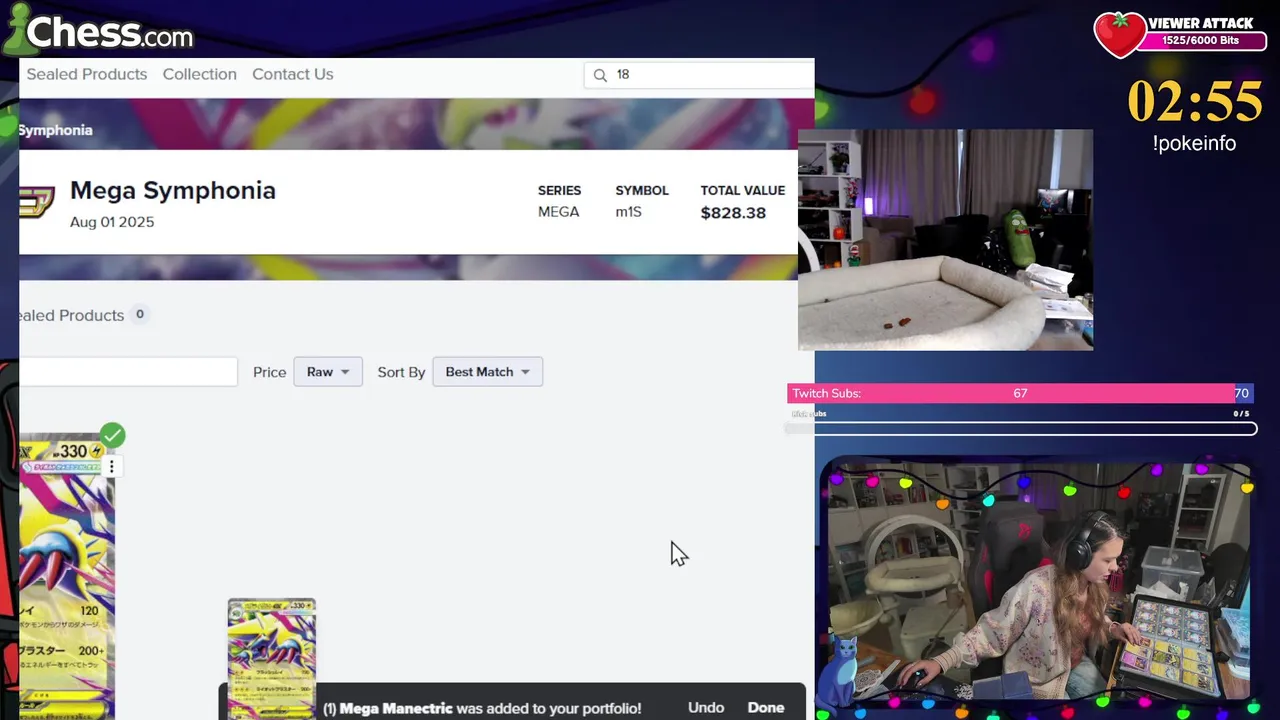1280x720 pixels.
Task: Click the 02:55 countdown timer
Action: pyautogui.click(x=1195, y=101)
